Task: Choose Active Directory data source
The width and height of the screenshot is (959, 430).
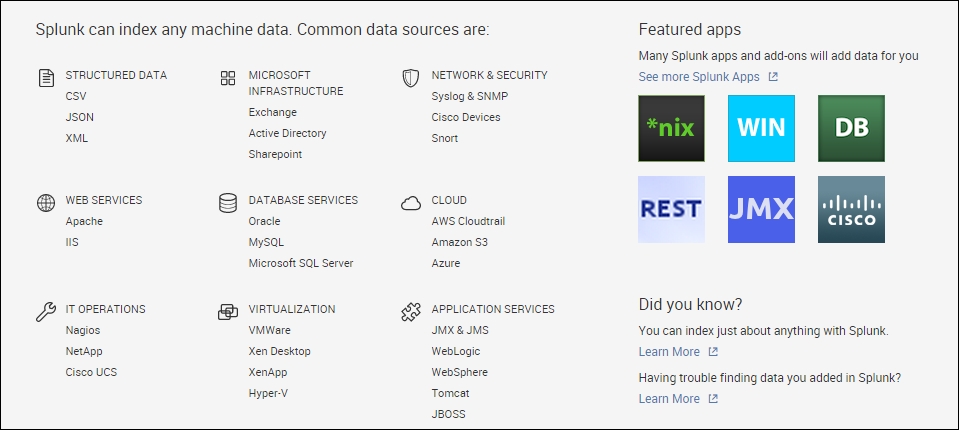Action: pyautogui.click(x=287, y=133)
